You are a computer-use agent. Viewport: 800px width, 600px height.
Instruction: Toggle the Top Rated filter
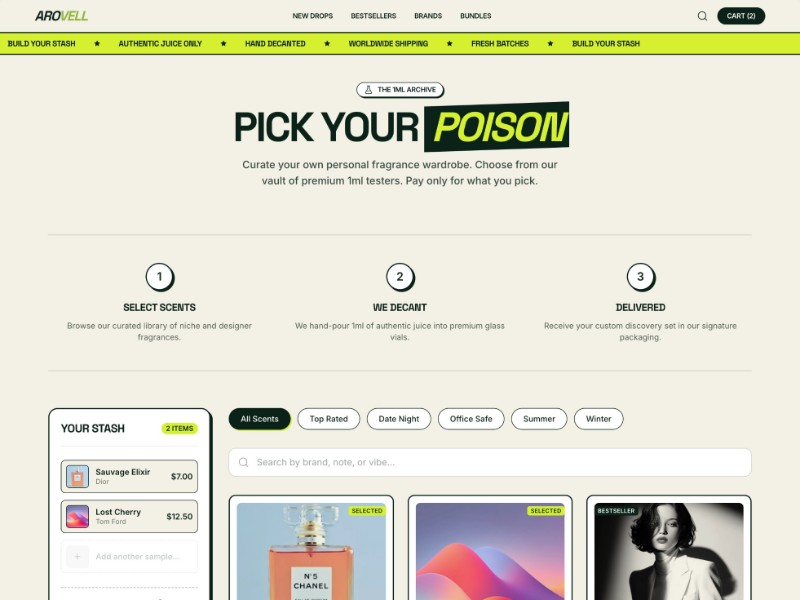tap(329, 419)
